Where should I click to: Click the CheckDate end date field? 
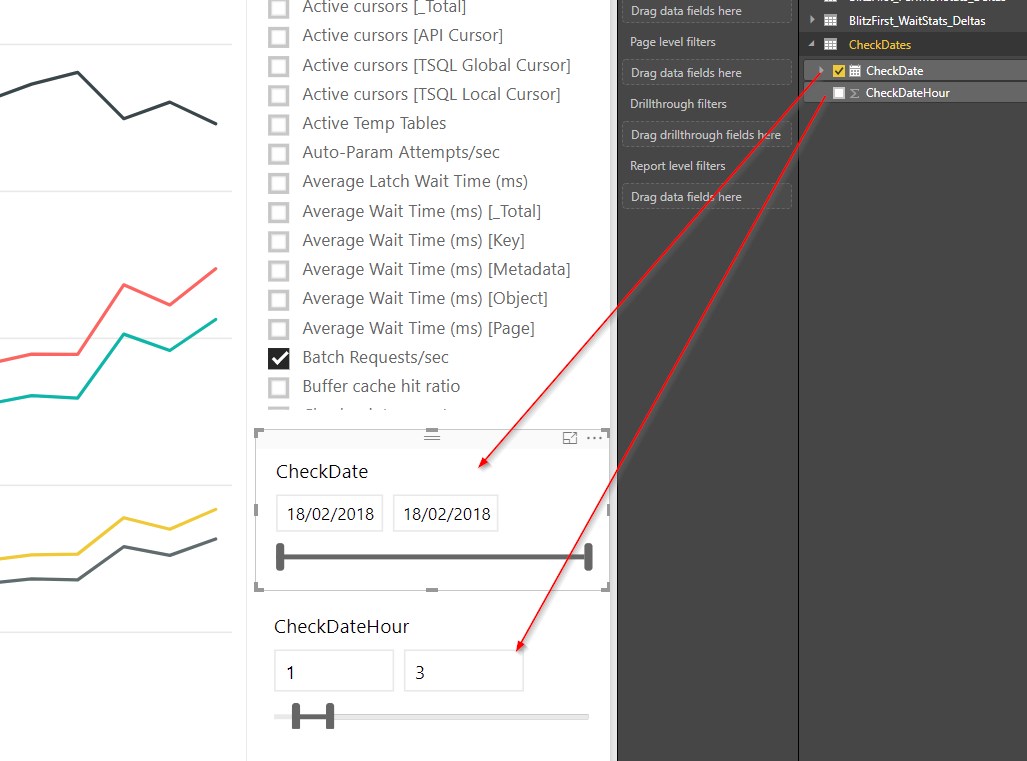click(x=446, y=513)
